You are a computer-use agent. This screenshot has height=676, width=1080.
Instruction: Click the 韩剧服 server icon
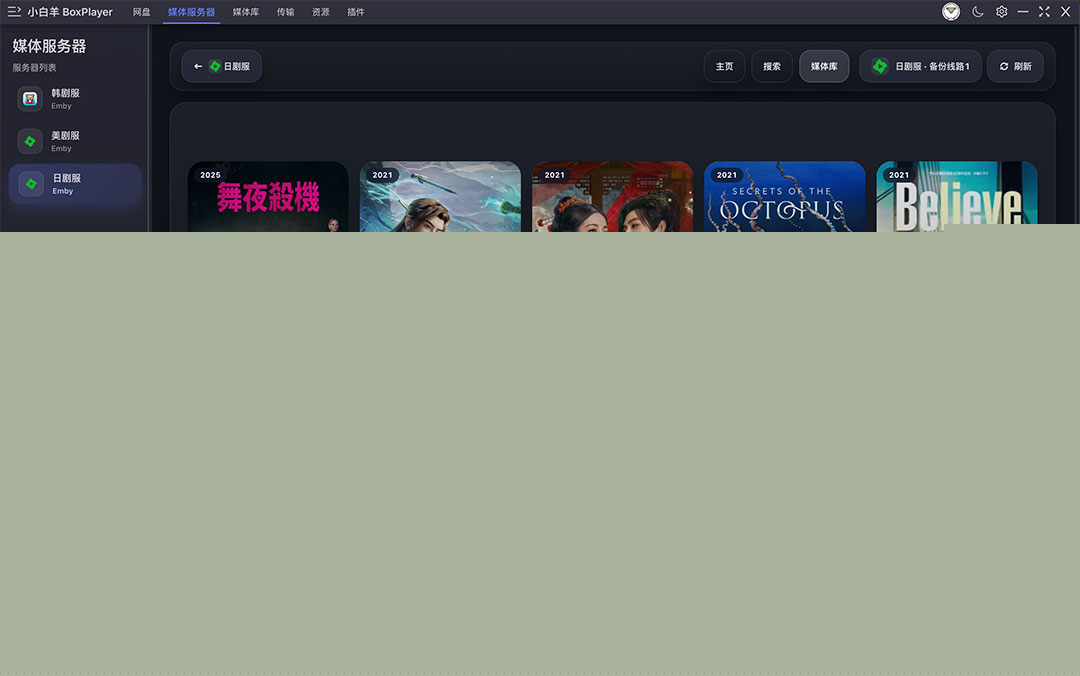(x=30, y=99)
